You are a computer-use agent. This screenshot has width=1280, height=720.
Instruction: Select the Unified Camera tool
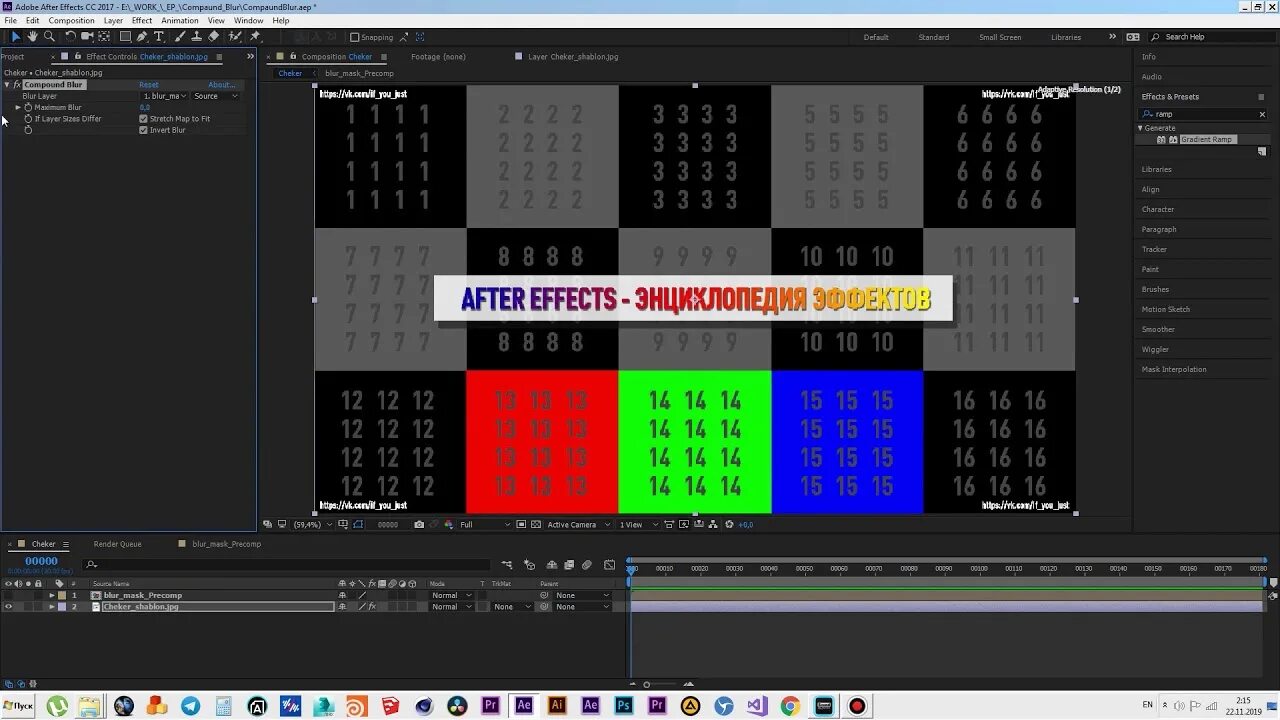click(87, 37)
